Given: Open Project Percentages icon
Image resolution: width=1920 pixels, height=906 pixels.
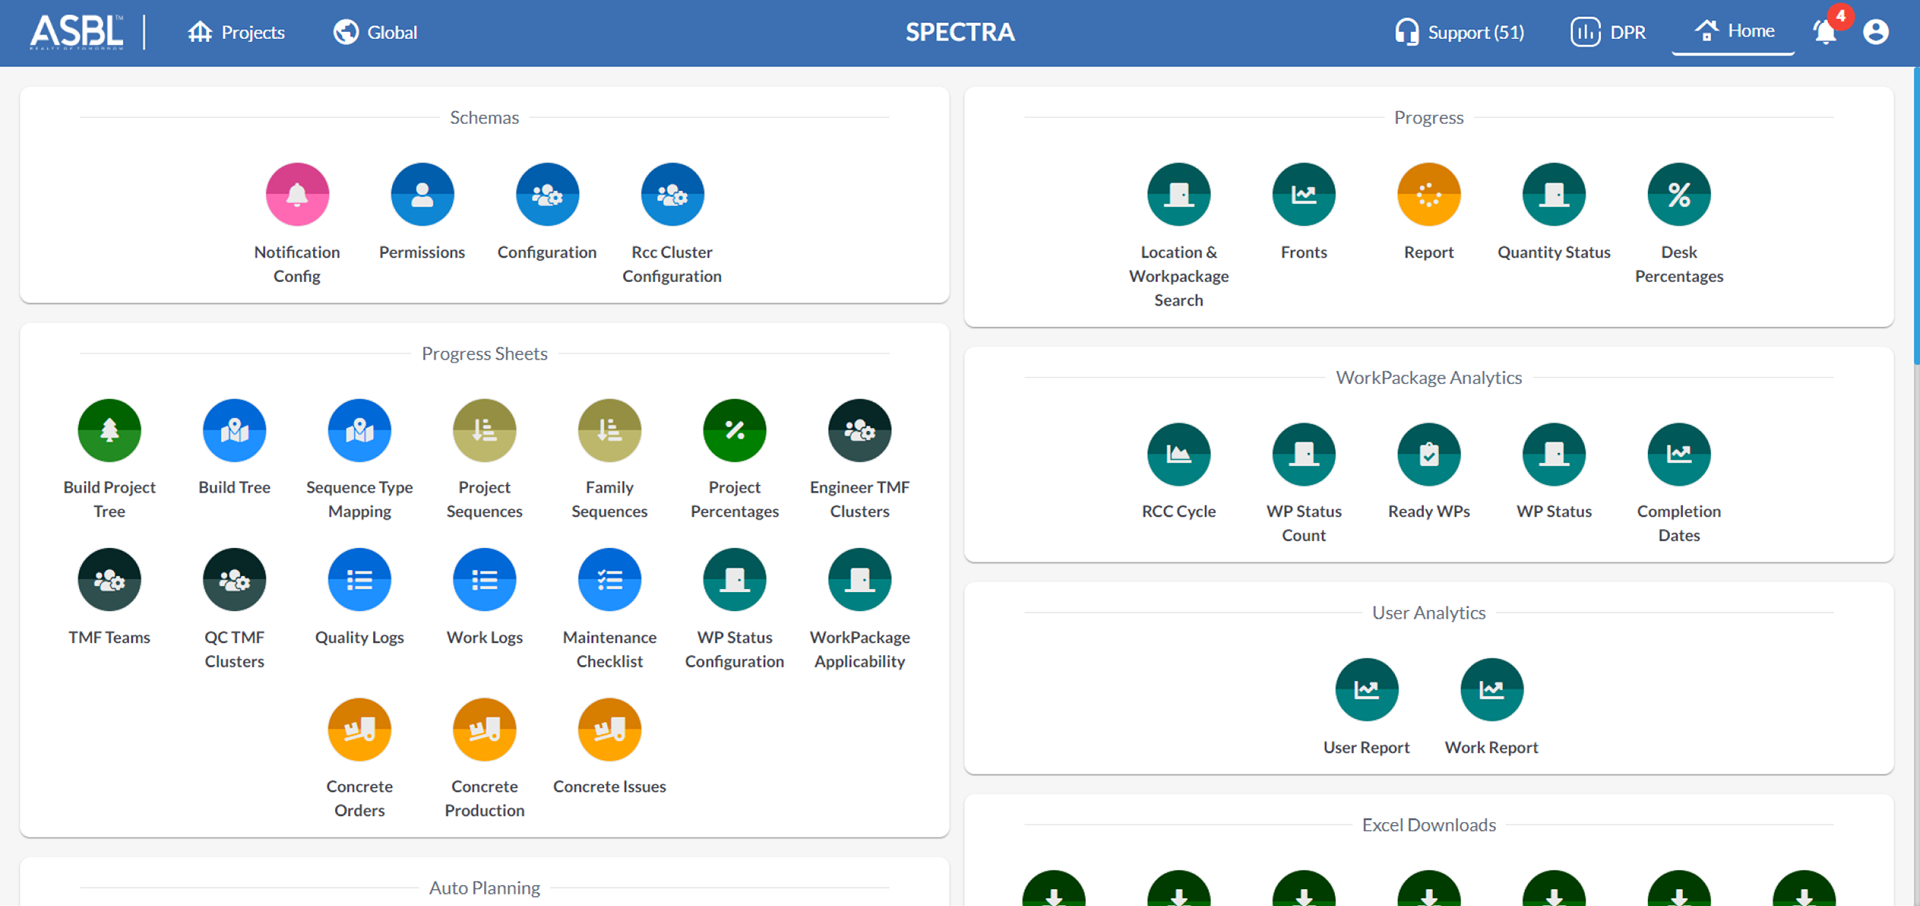Looking at the screenshot, I should click(x=734, y=430).
